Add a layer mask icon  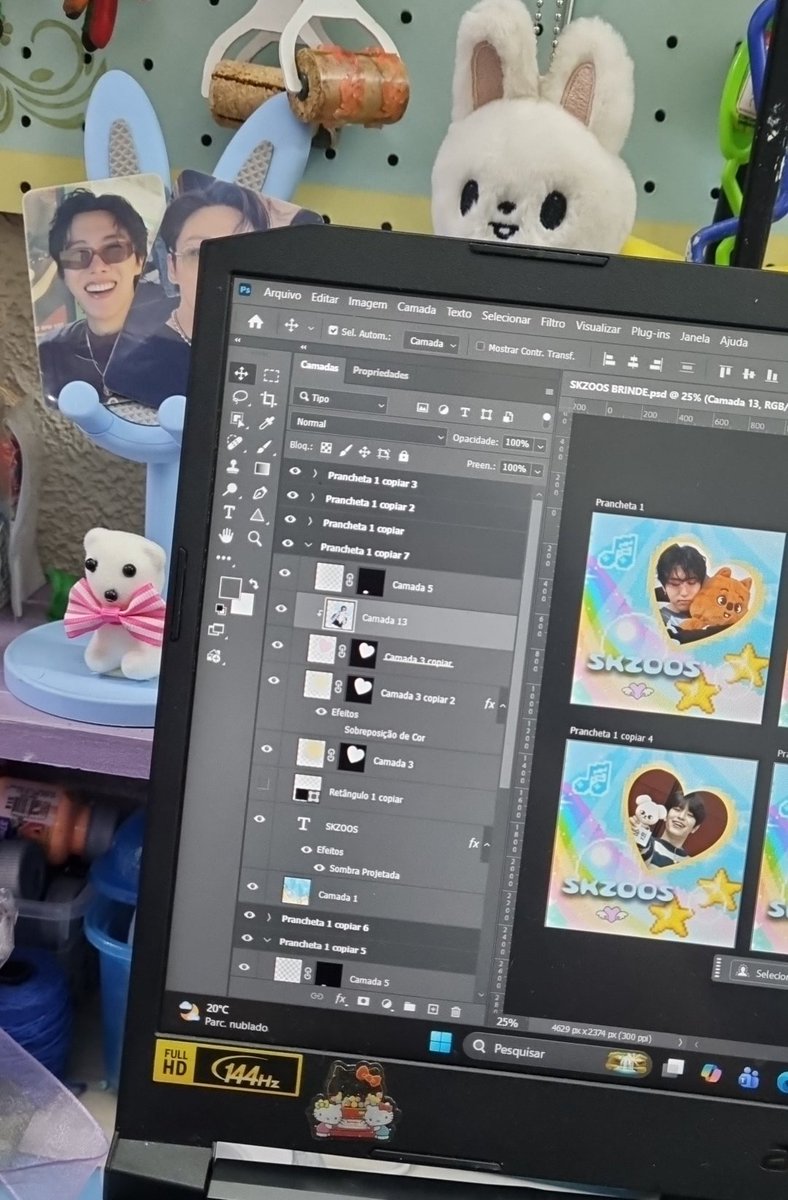tap(363, 1001)
